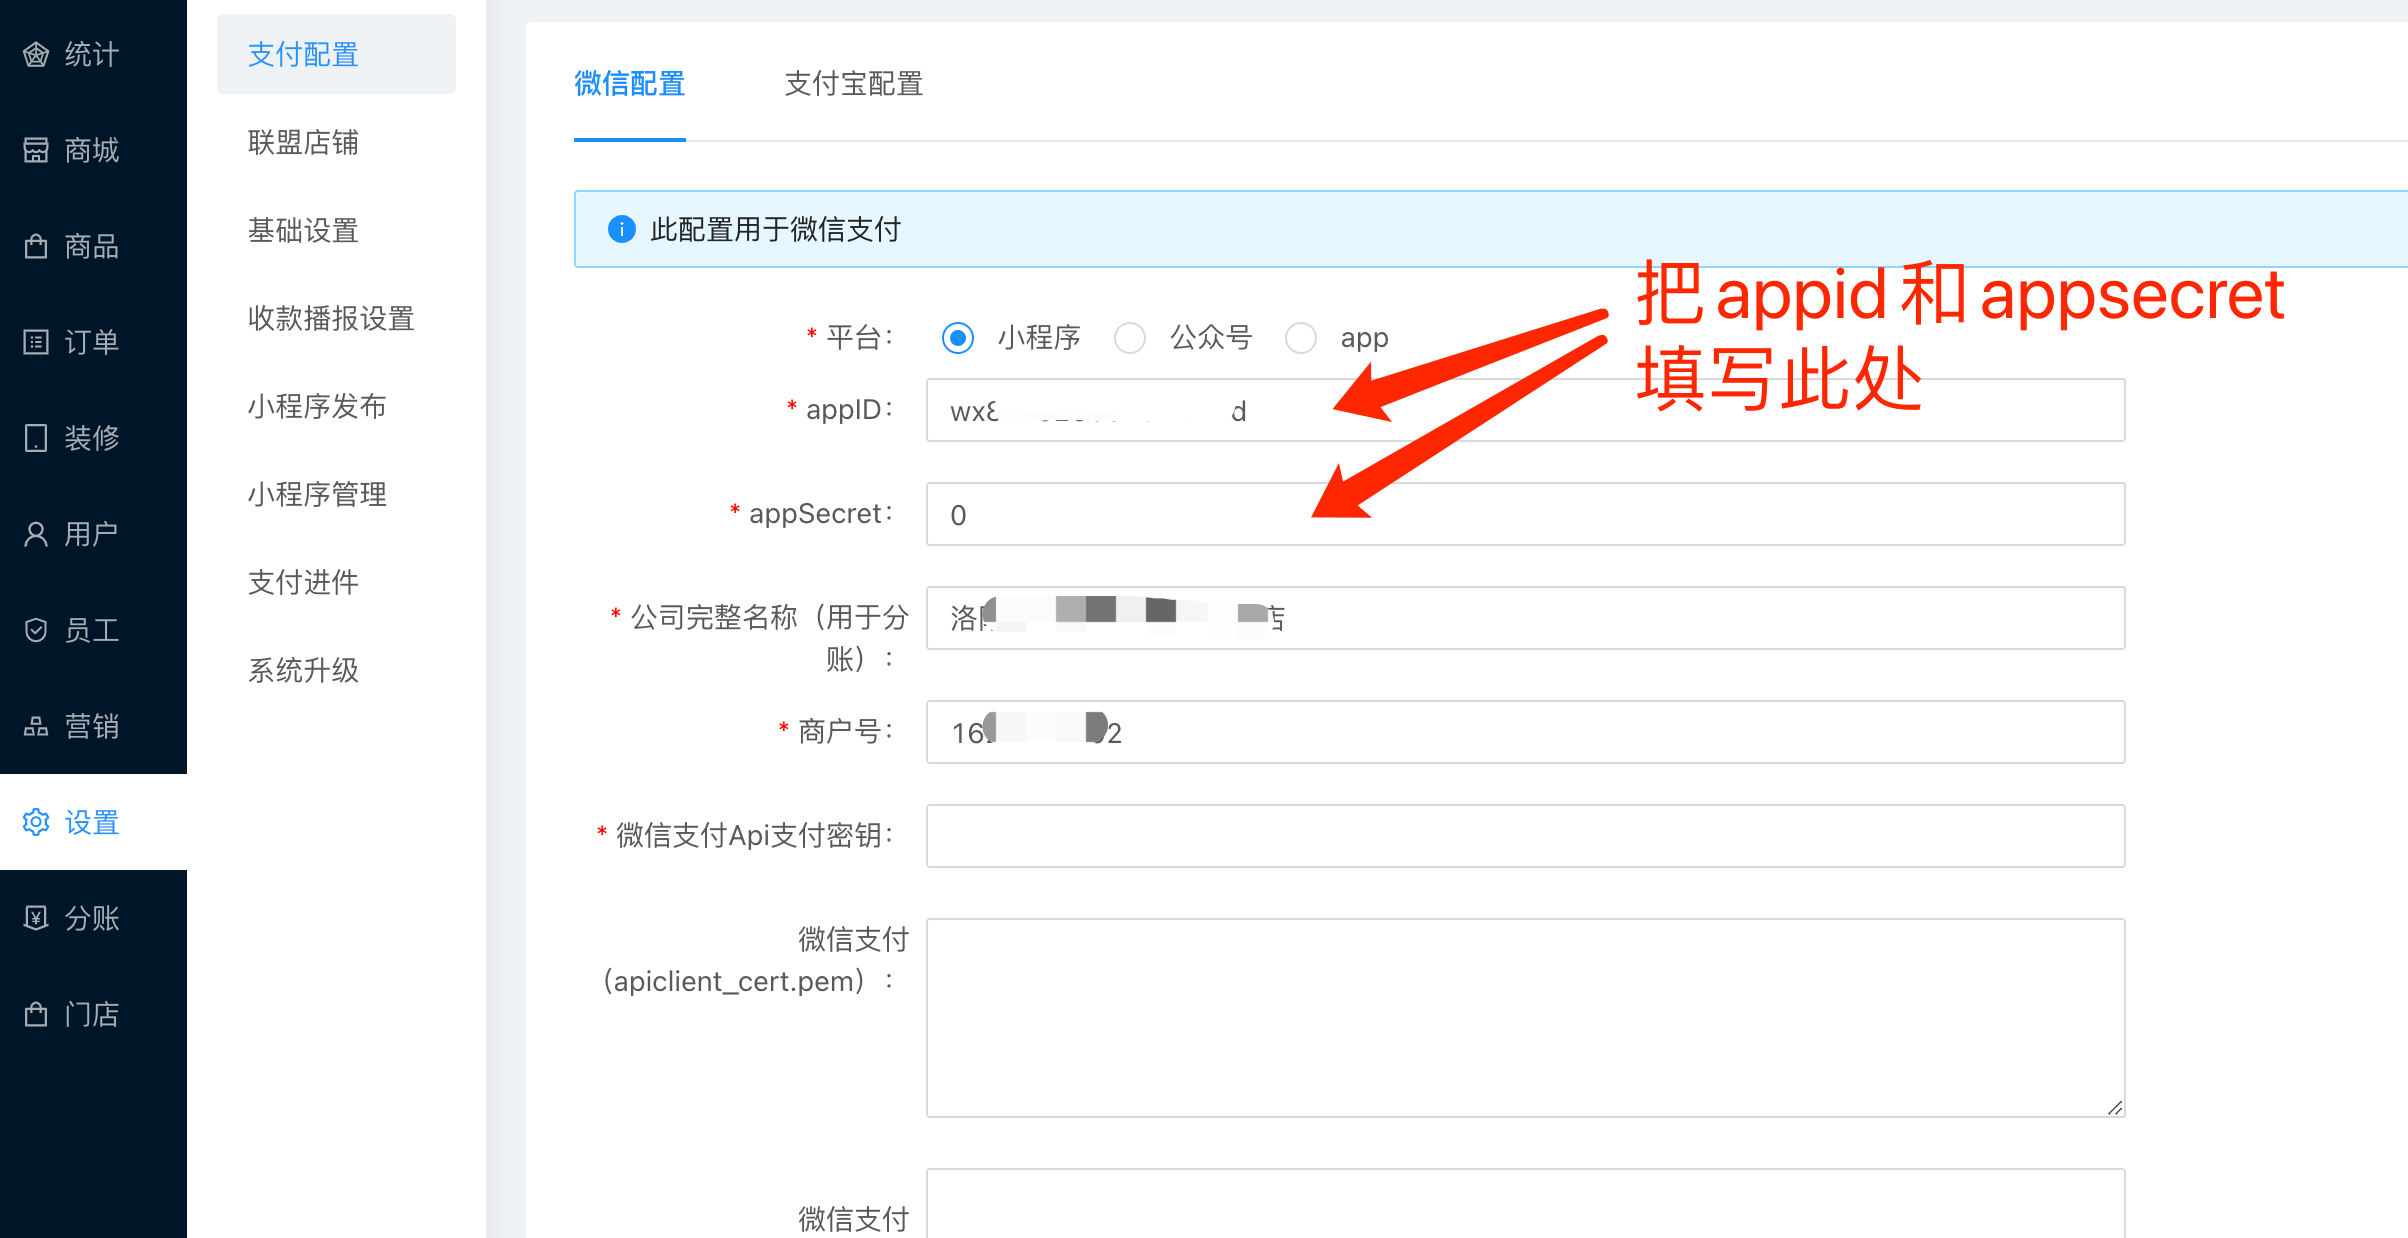This screenshot has width=2408, height=1238.
Task: Switch to the 微信配置 tab
Action: pos(630,84)
